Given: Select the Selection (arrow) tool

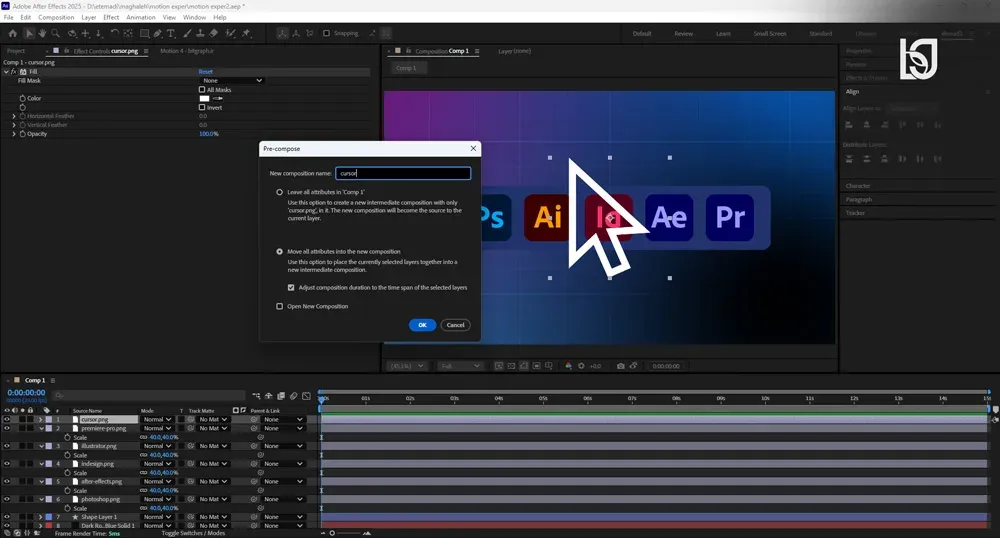Looking at the screenshot, I should pos(29,33).
